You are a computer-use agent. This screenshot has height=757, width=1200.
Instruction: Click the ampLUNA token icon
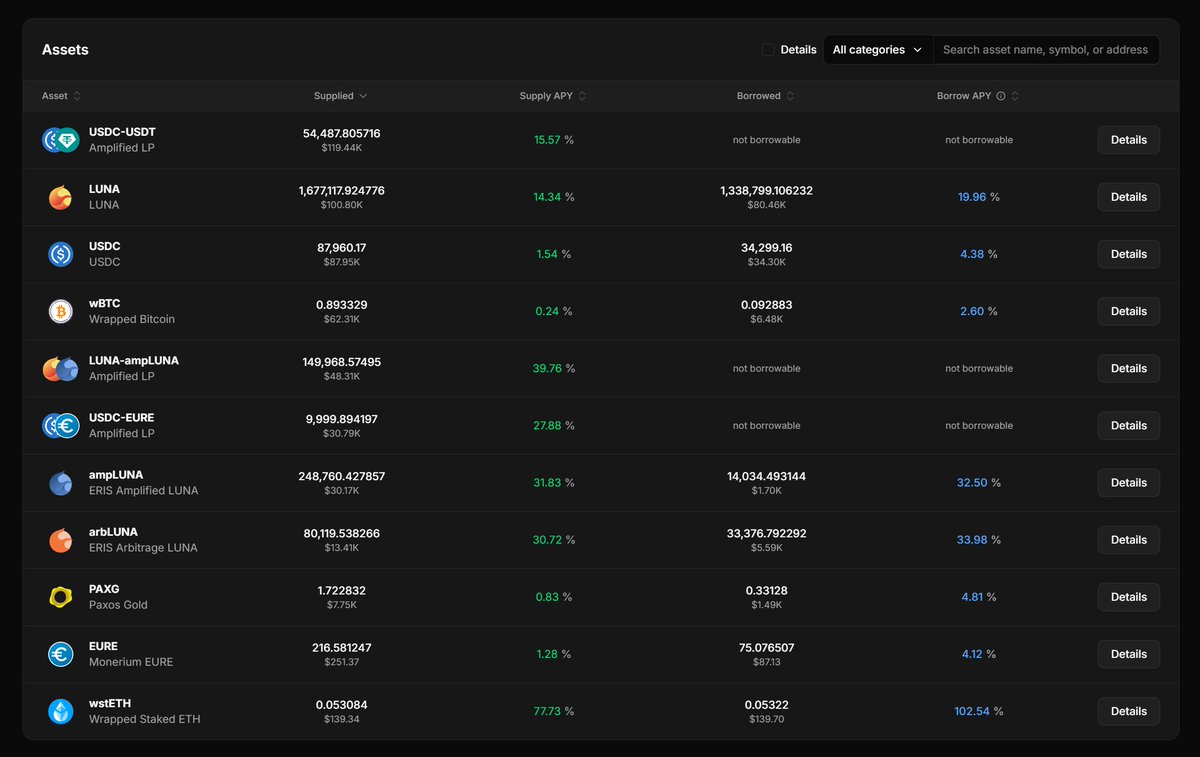point(60,483)
